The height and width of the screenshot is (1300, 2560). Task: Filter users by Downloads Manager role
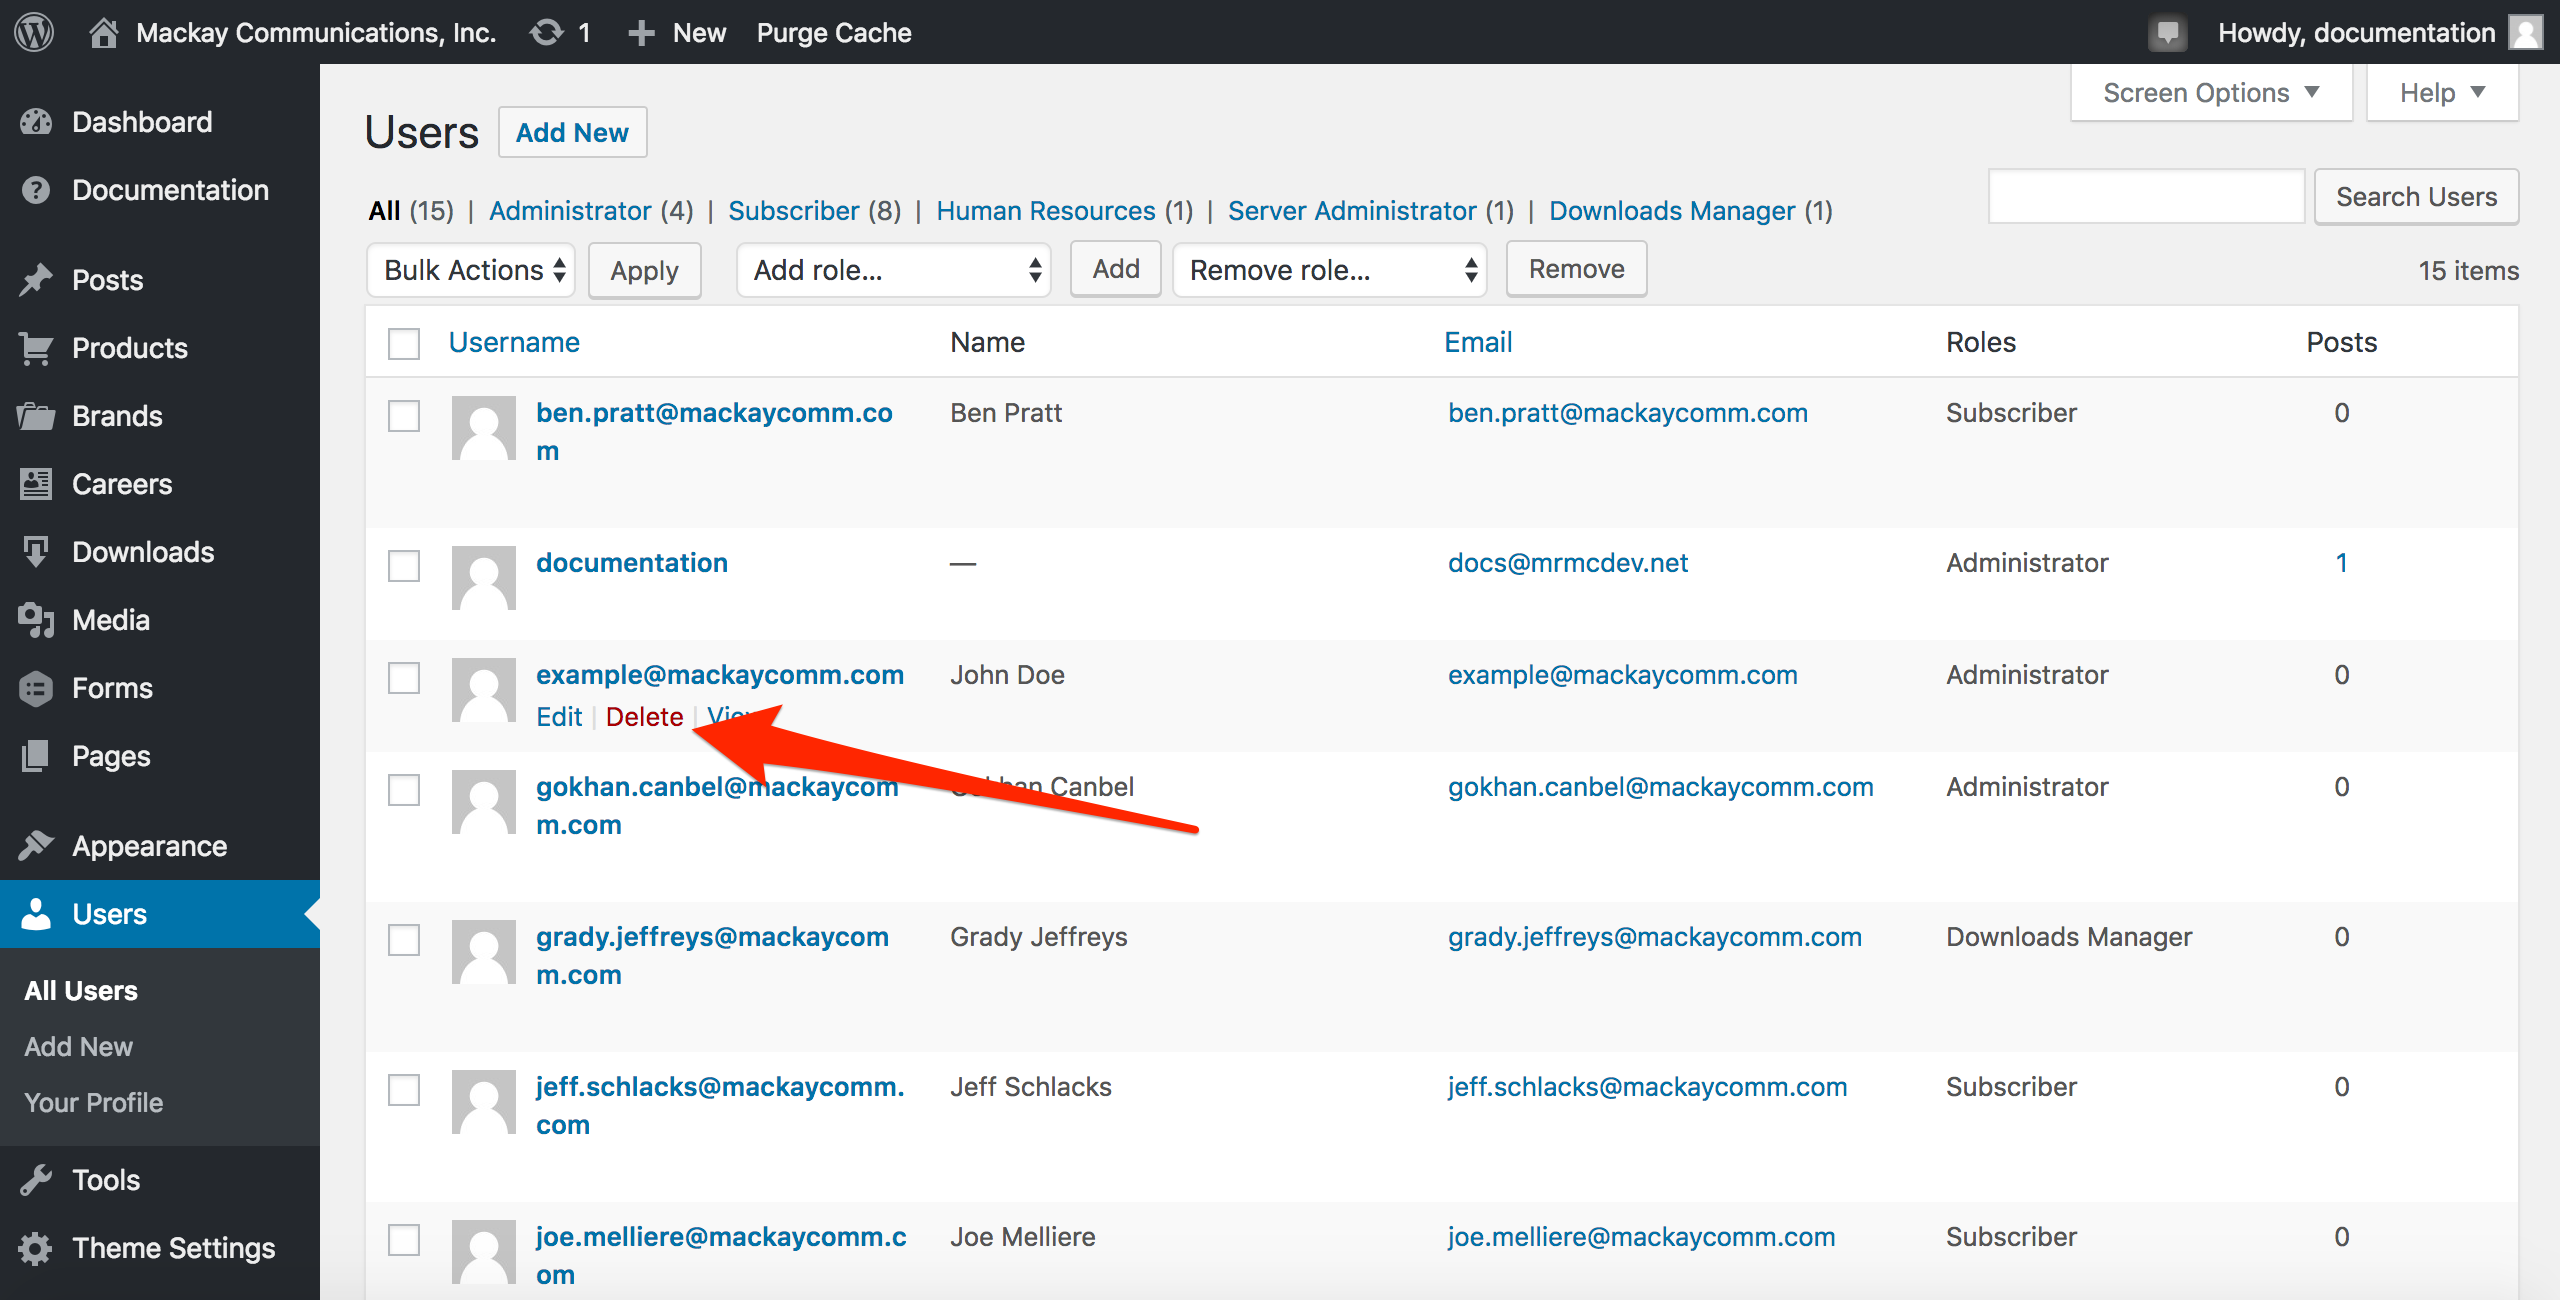point(1672,211)
